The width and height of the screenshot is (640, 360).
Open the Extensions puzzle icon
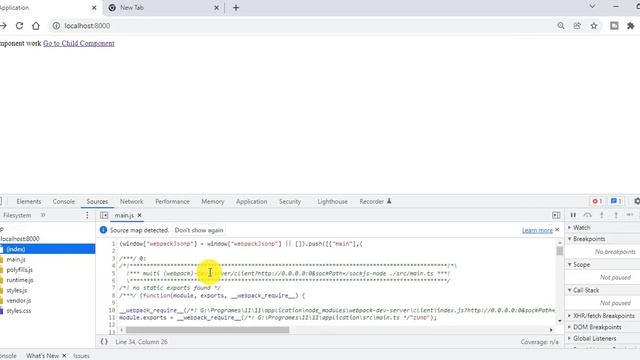pyautogui.click(x=631, y=26)
